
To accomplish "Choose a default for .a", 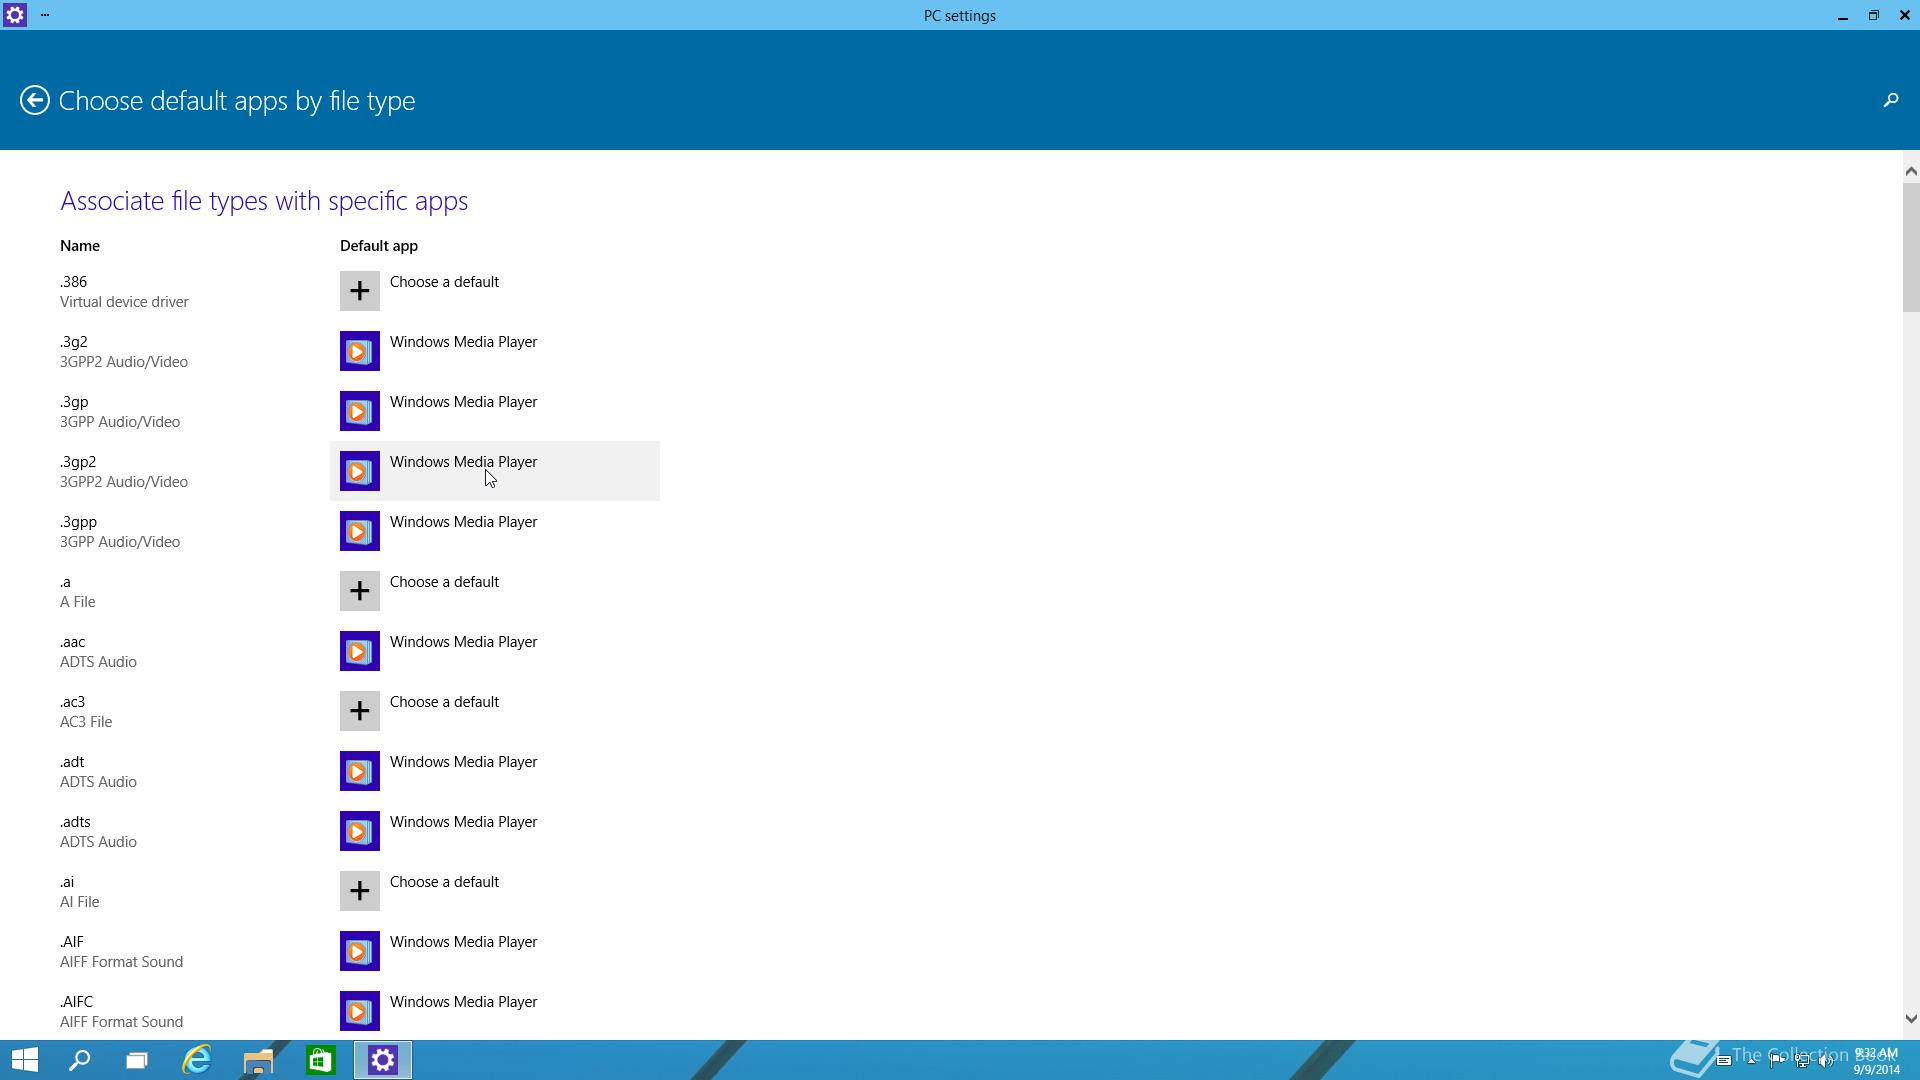I will point(444,582).
